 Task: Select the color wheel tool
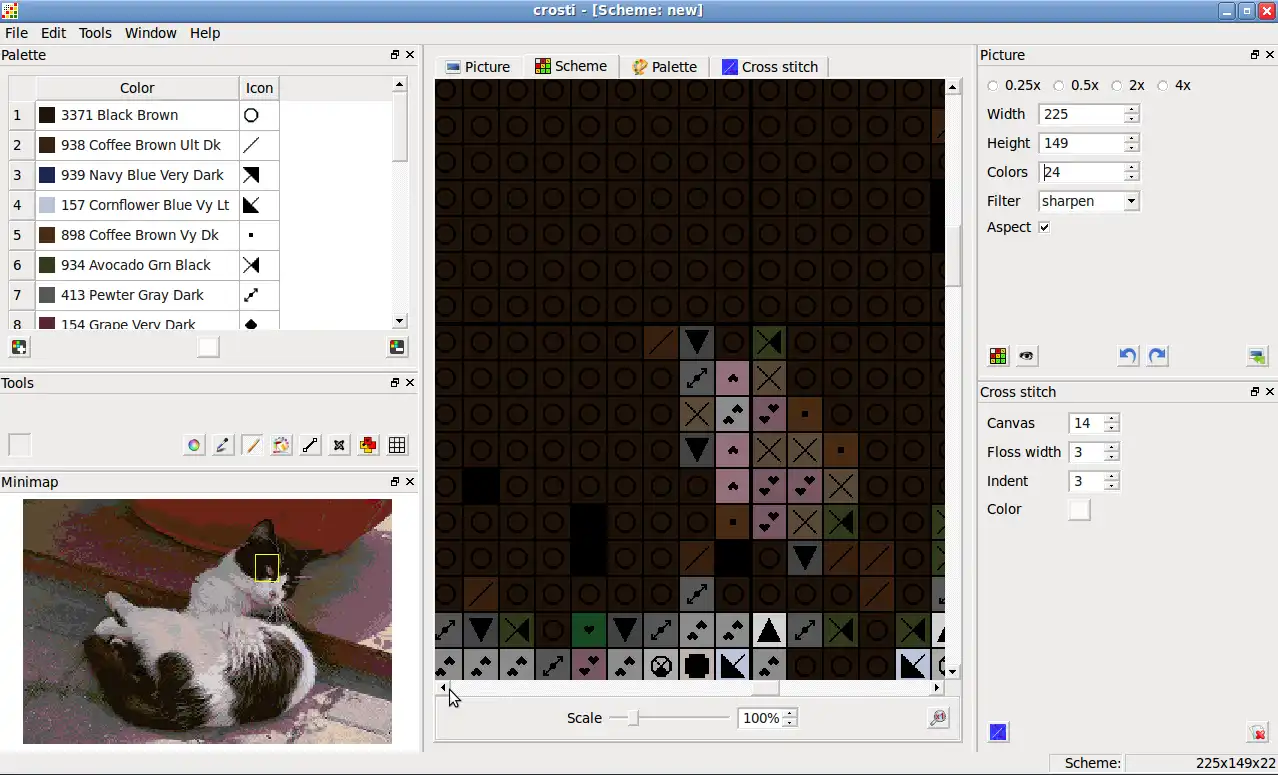[194, 445]
